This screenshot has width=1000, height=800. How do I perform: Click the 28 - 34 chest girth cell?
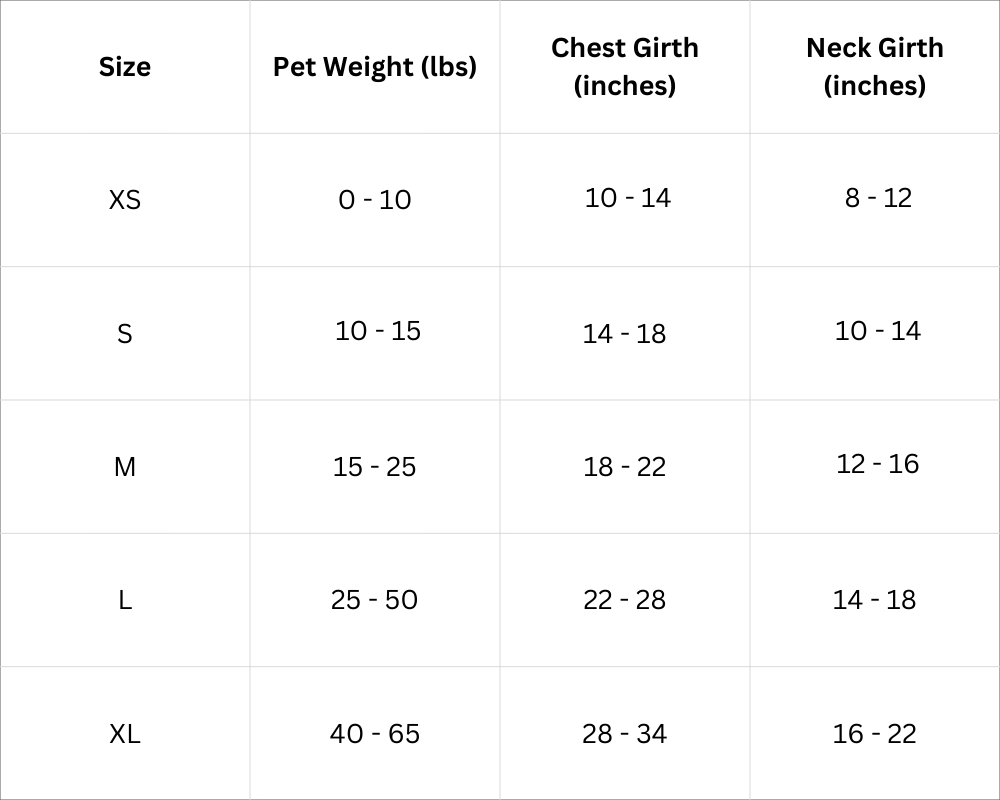[x=625, y=734]
